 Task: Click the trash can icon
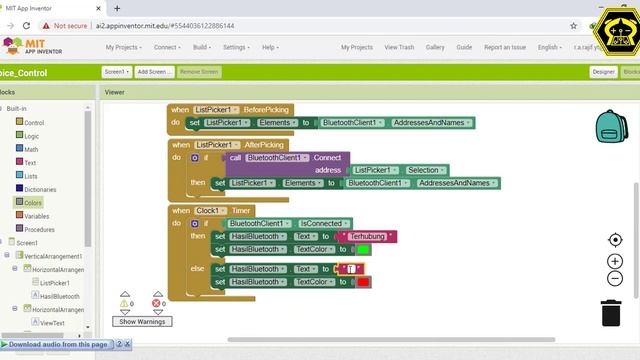pos(611,313)
